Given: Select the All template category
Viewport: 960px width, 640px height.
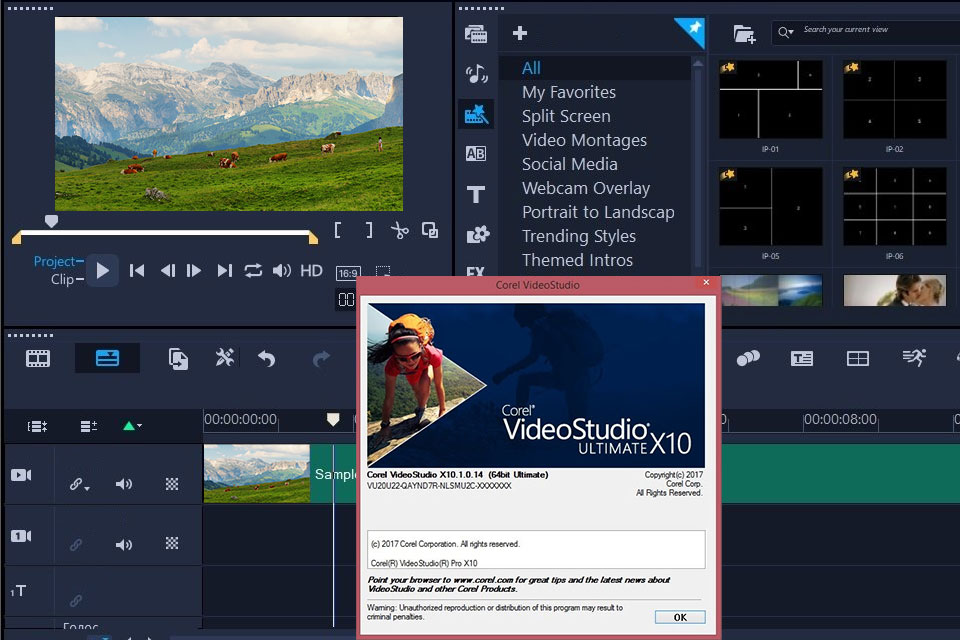Looking at the screenshot, I should (x=531, y=68).
